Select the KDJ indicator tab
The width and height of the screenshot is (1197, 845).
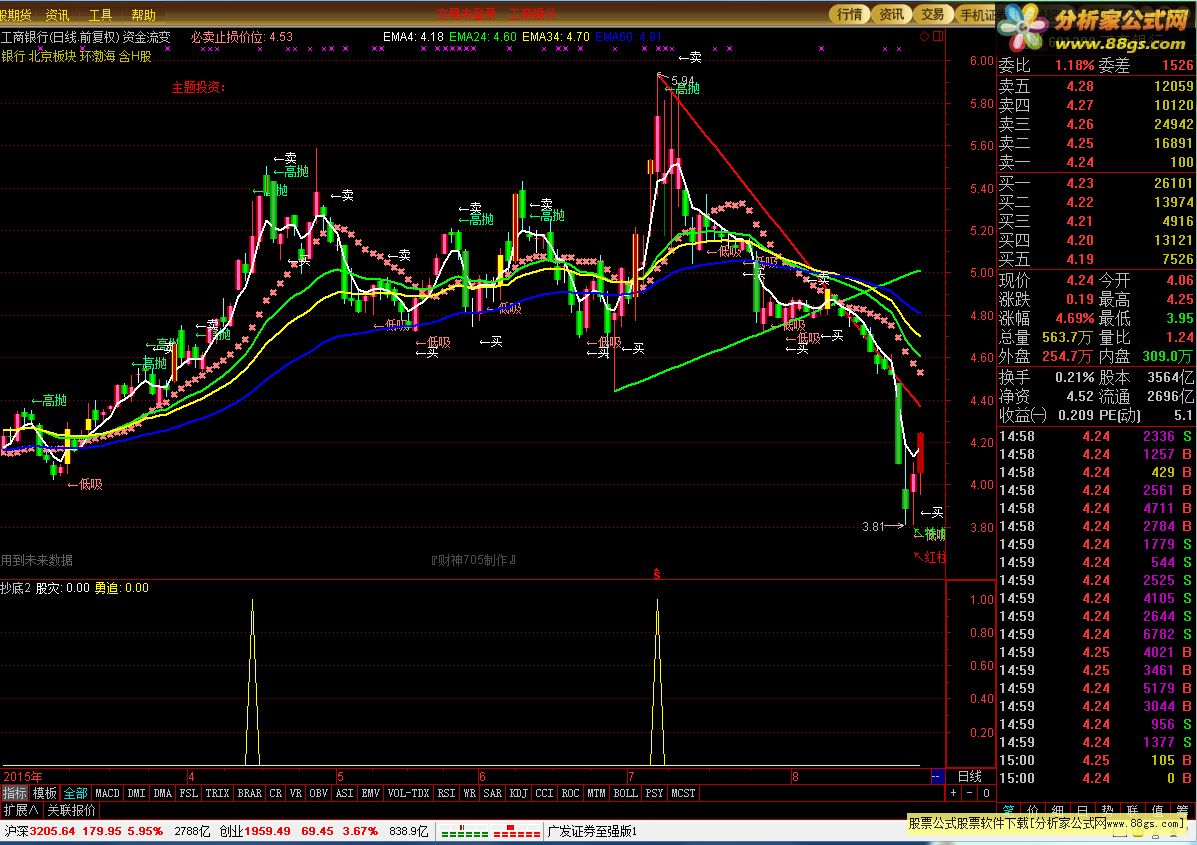tap(518, 793)
